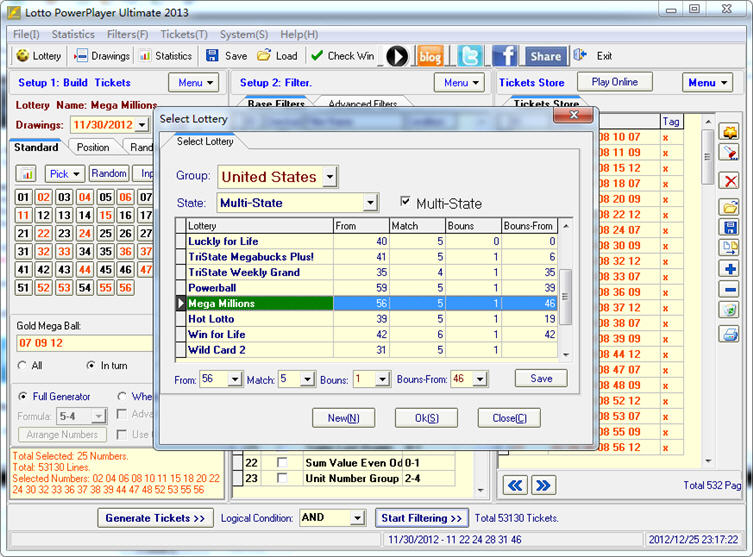Check the Unit Number Group filter box
Screen dimensions: 753x557
click(282, 478)
